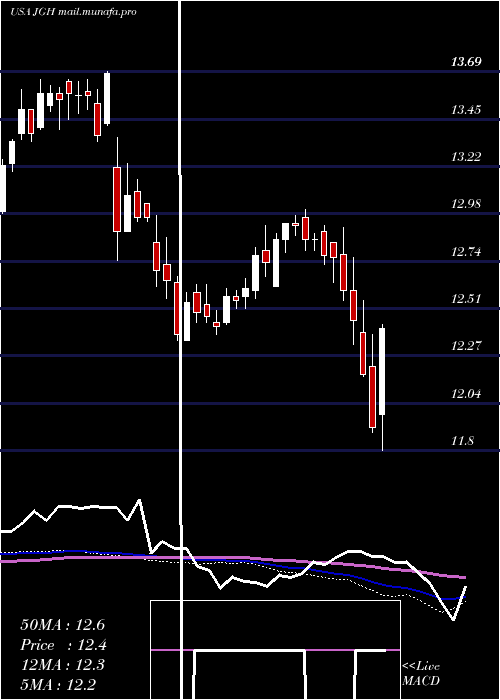Select the large red candle below 13.22

tap(117, 199)
